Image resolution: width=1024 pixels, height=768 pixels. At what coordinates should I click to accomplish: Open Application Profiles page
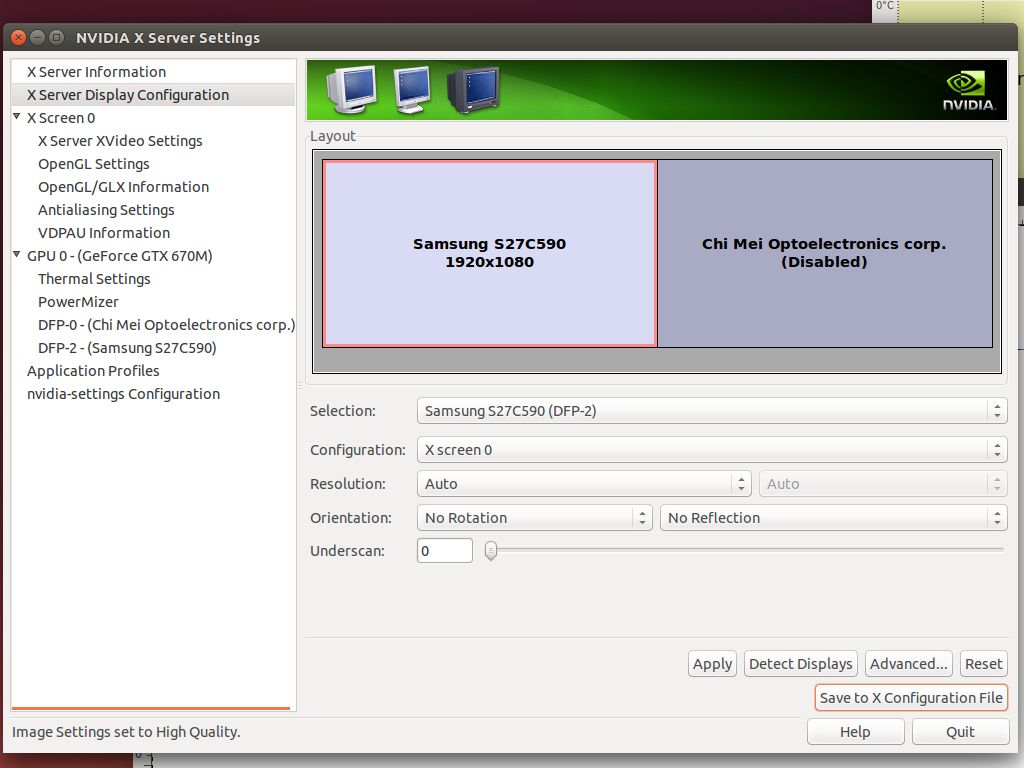[x=93, y=370]
